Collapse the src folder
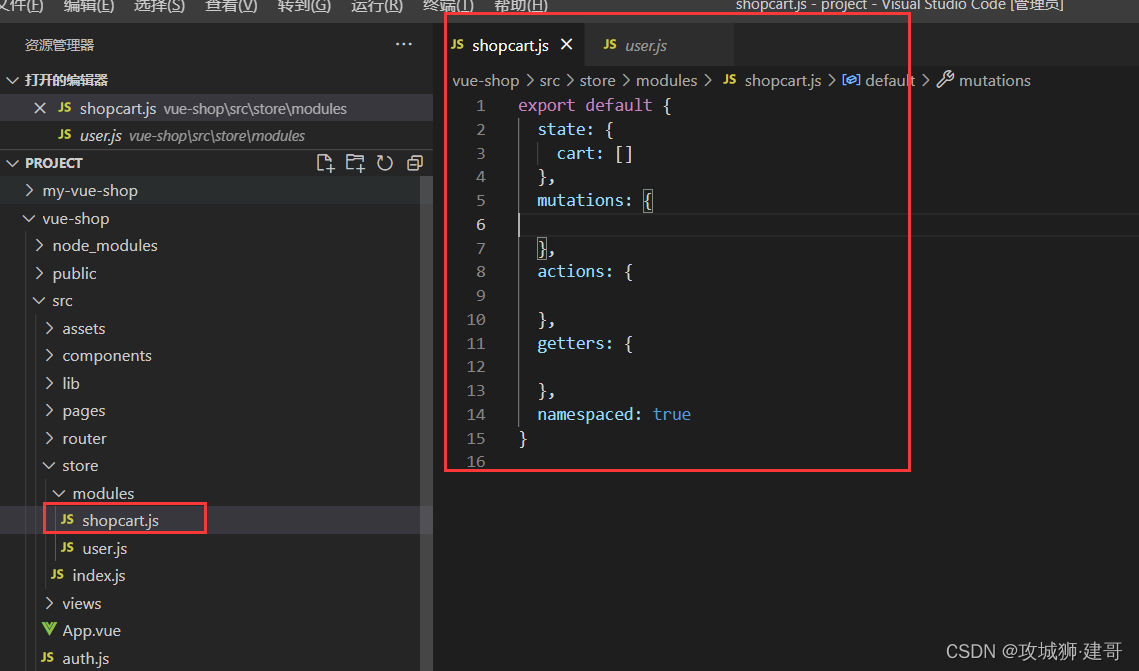Screen dimensions: 1139x671 (x=39, y=301)
